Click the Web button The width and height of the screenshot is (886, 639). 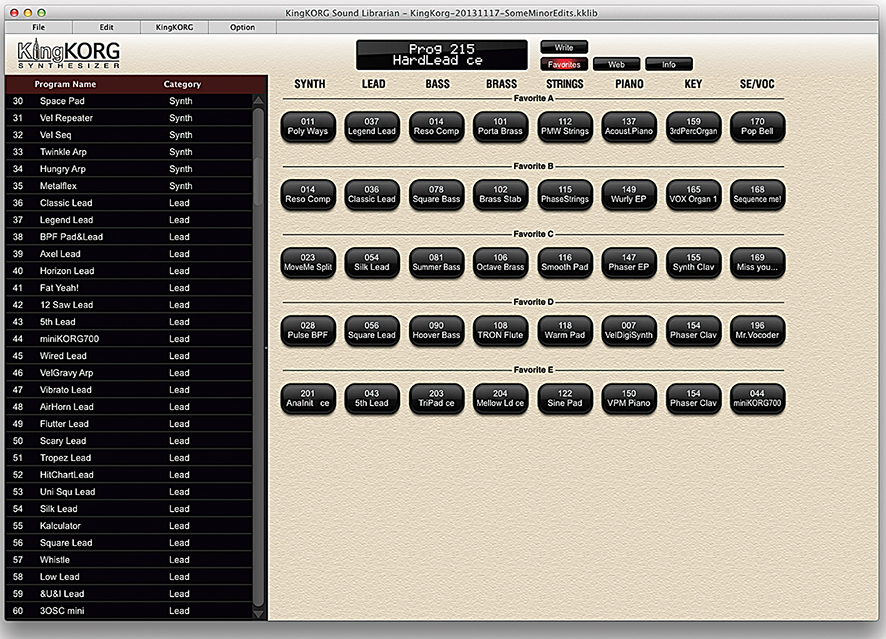point(616,64)
